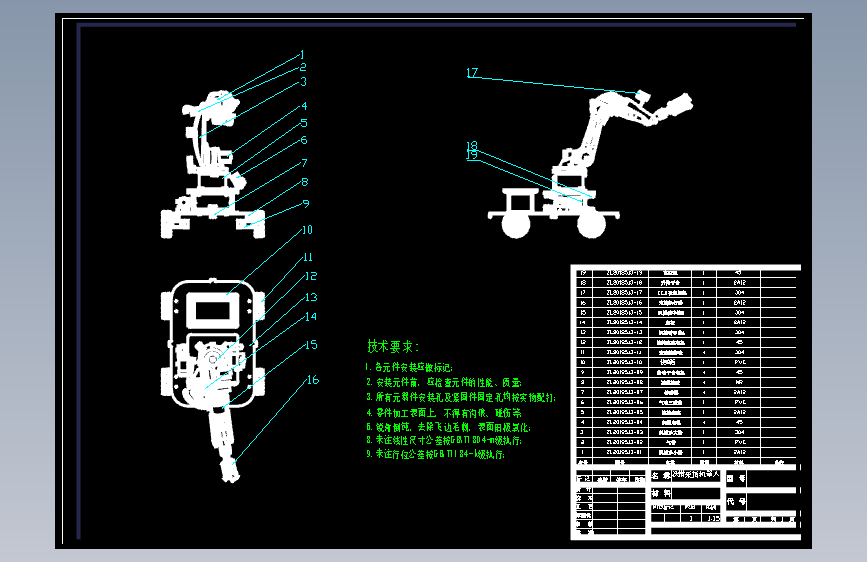Click the '图号' label in the title block
Viewport: 867px width, 562px height.
(x=736, y=478)
